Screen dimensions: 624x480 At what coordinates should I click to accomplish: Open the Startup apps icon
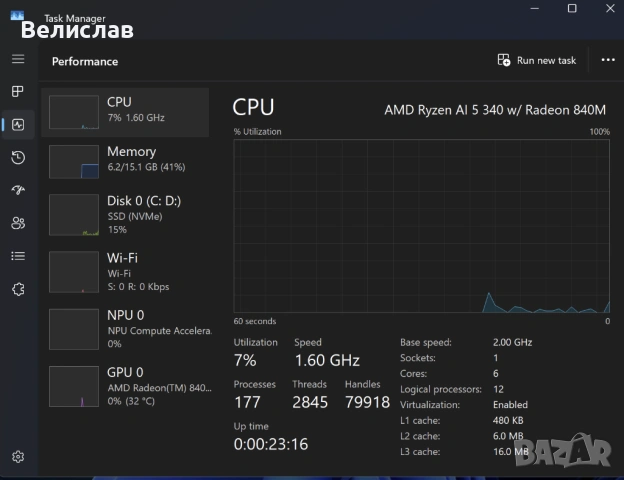(x=18, y=190)
